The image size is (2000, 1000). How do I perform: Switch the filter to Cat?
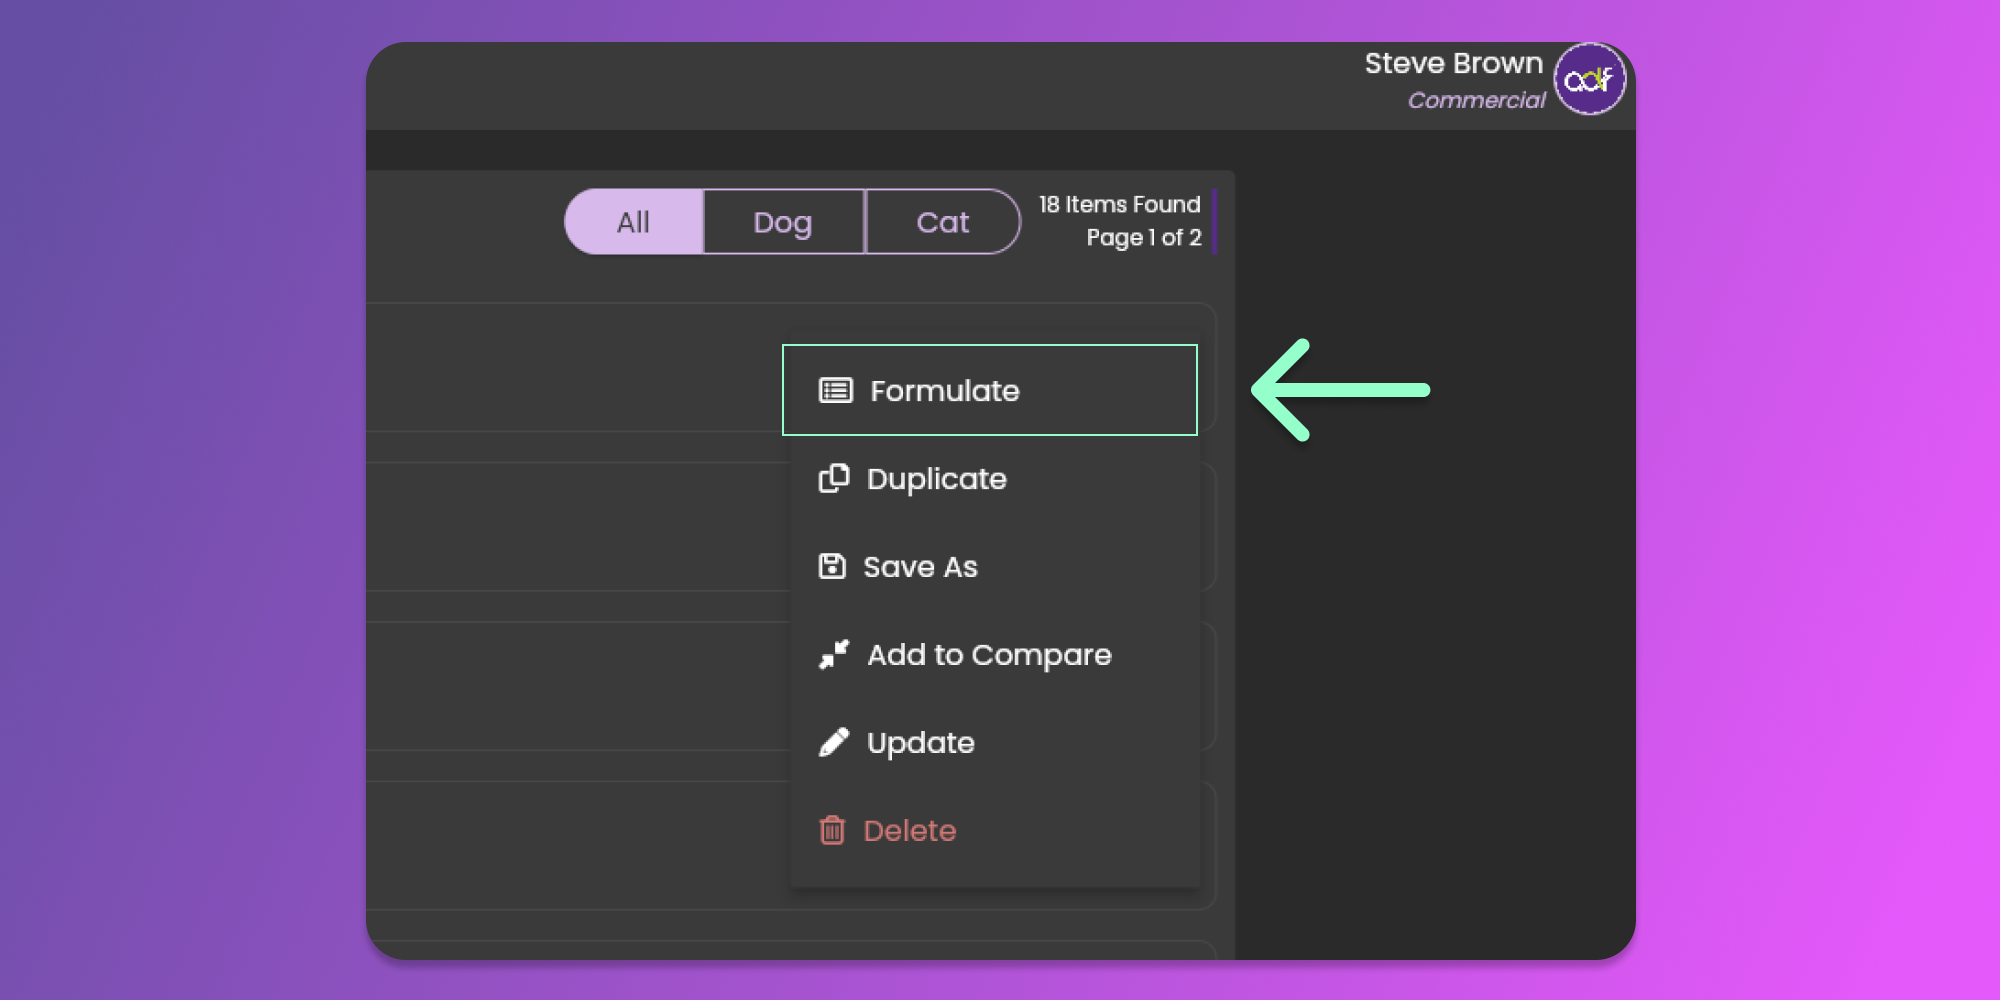[x=942, y=222]
